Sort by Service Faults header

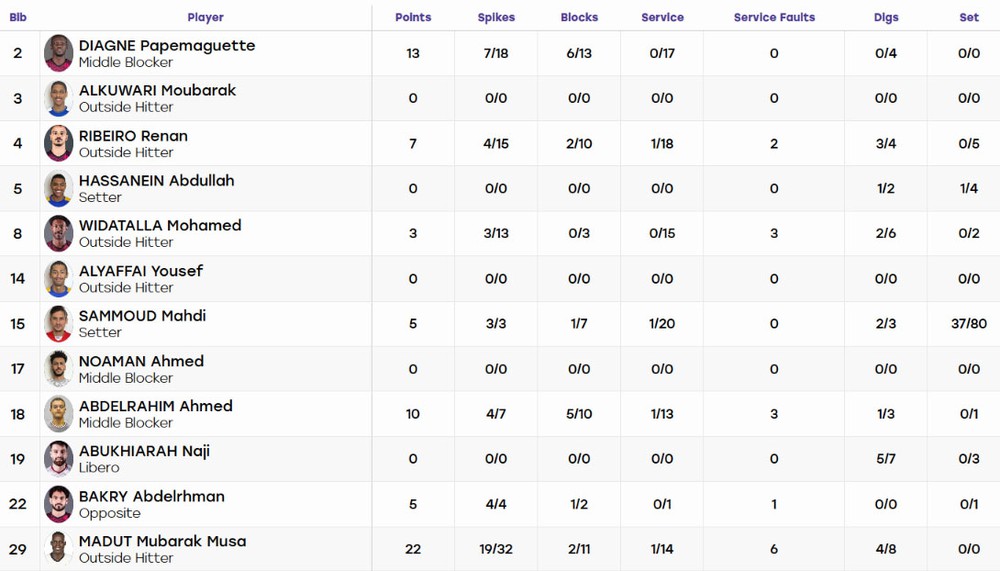click(774, 17)
